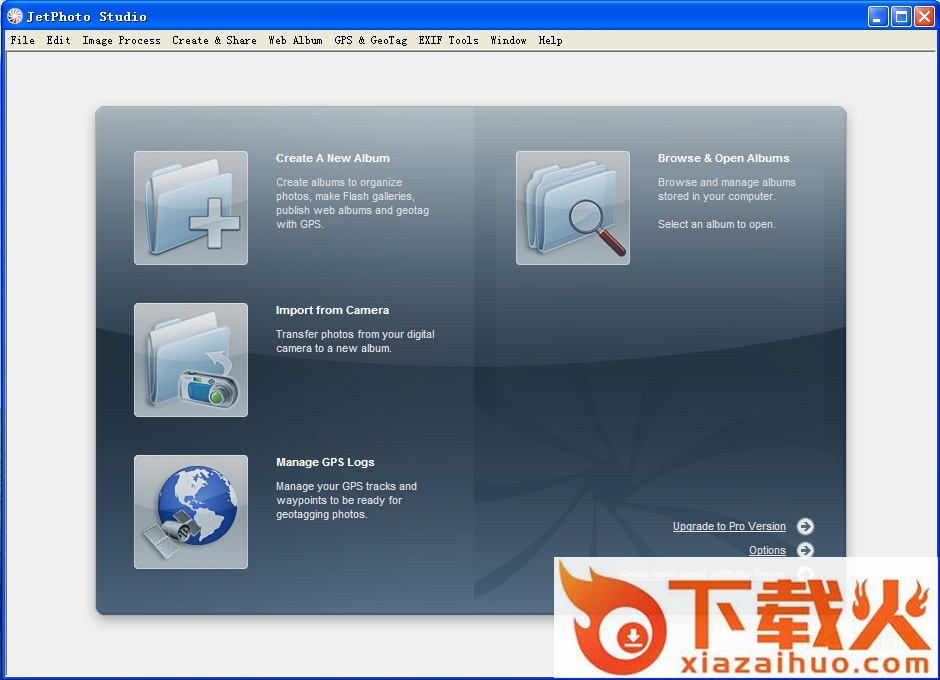Screen dimensions: 940x680
Task: Click the JetPhoto Studio title bar logo
Action: coord(14,16)
